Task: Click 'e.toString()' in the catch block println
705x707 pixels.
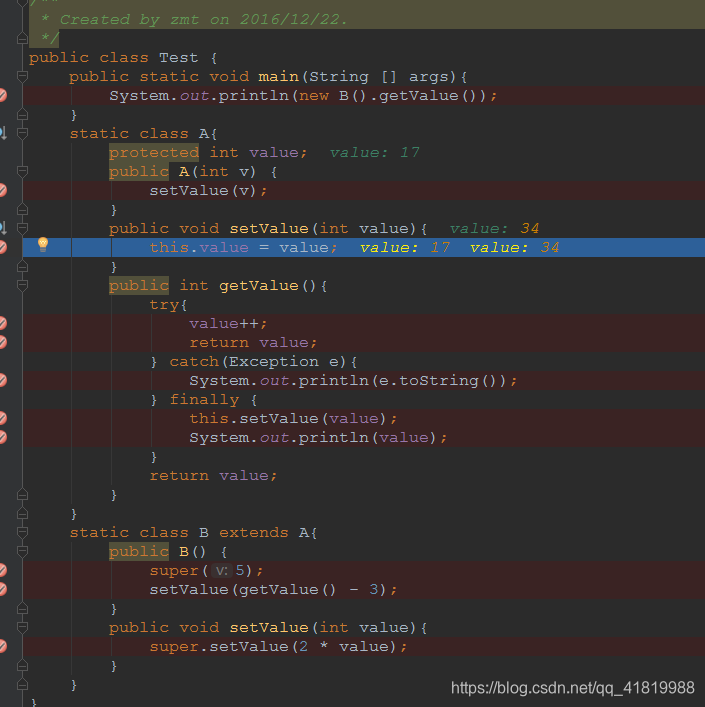Action: (438, 381)
